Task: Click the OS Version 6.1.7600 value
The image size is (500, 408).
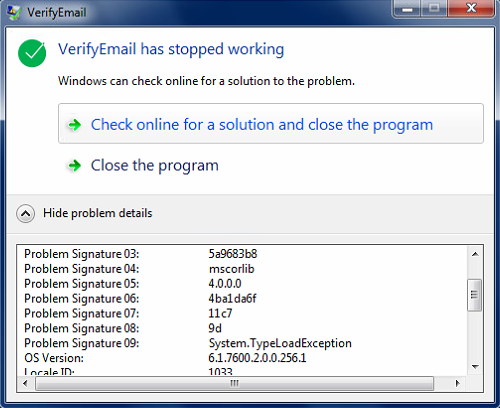Action: click(x=257, y=358)
